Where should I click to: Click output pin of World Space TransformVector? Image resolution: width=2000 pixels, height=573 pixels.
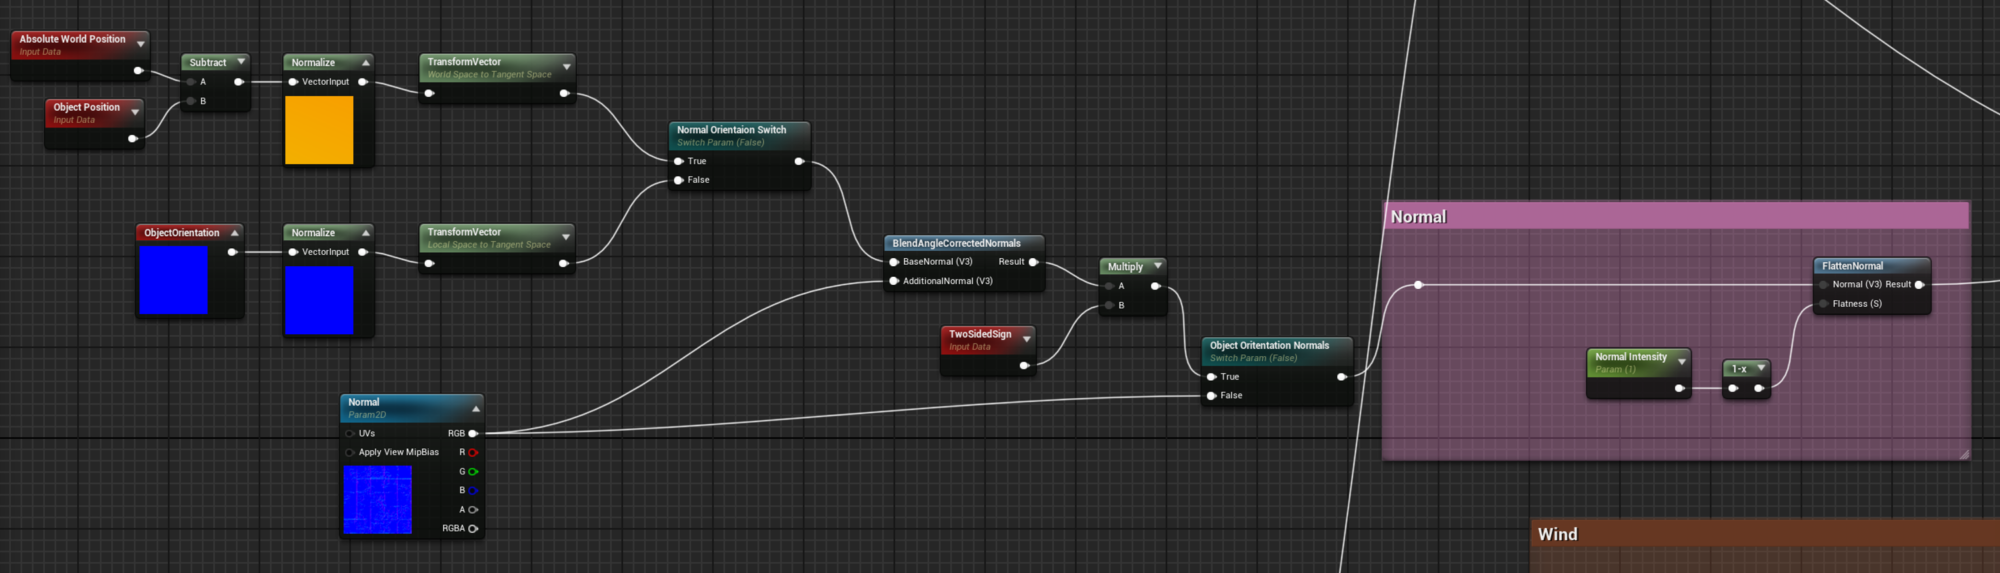(x=564, y=94)
